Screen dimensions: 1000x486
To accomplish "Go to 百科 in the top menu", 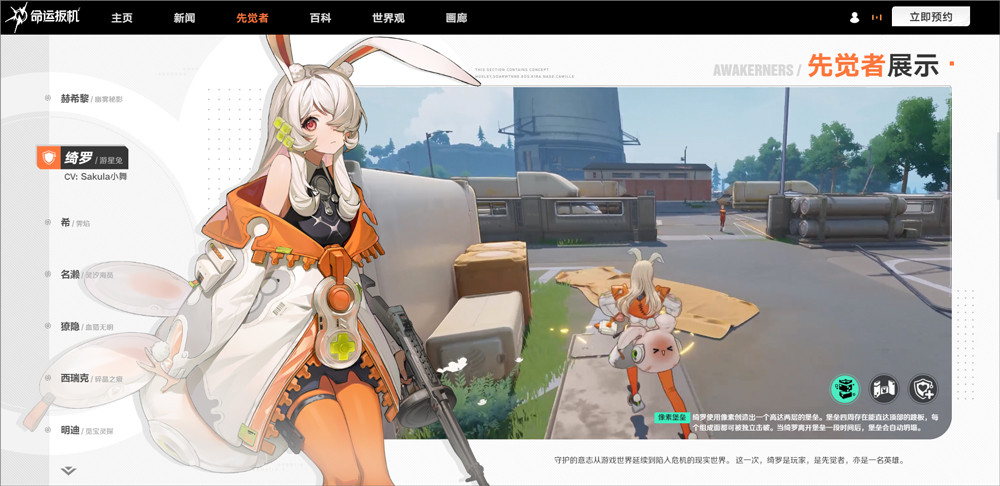I will coord(320,18).
